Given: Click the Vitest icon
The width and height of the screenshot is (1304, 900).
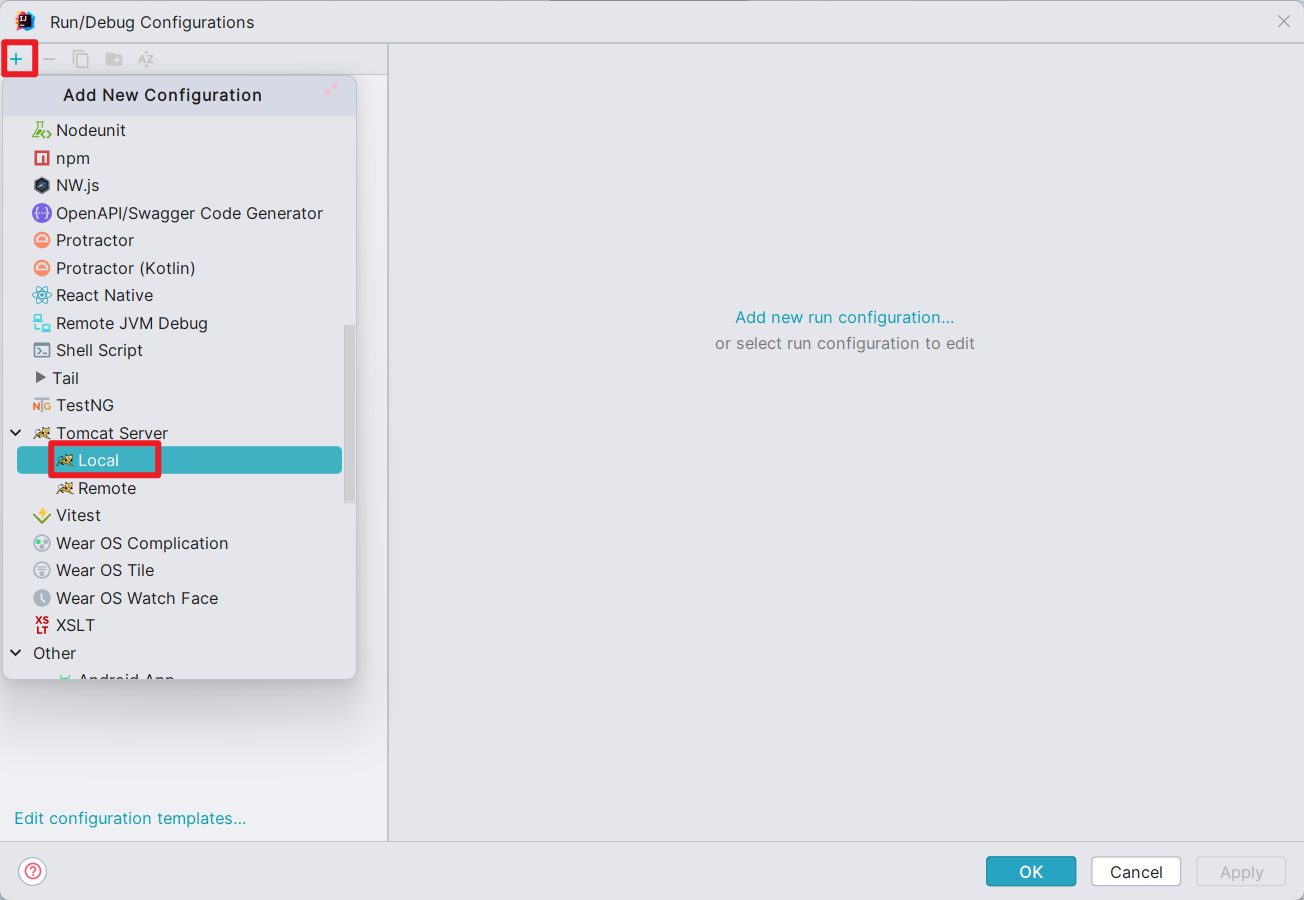Looking at the screenshot, I should [41, 515].
